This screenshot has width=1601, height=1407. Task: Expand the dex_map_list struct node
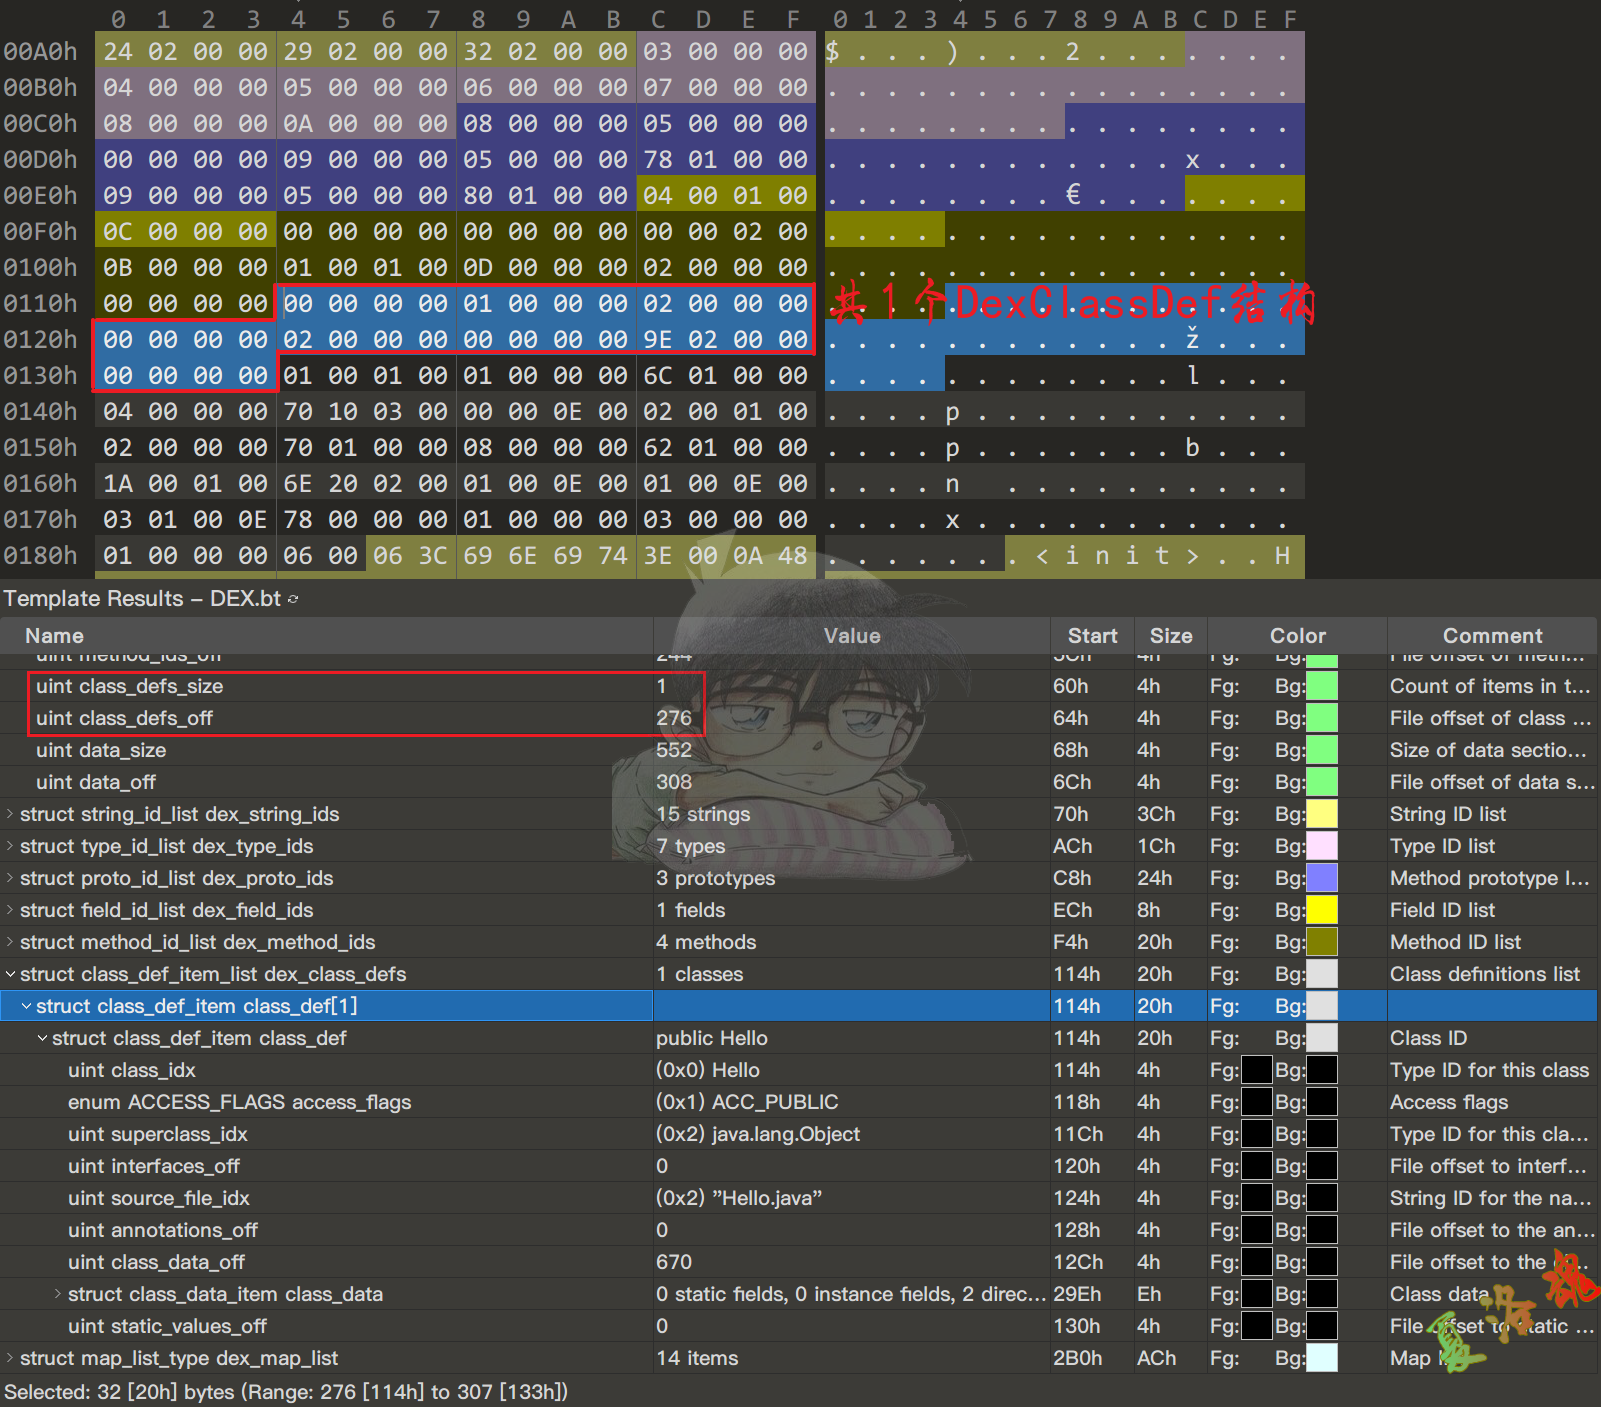[10, 1358]
